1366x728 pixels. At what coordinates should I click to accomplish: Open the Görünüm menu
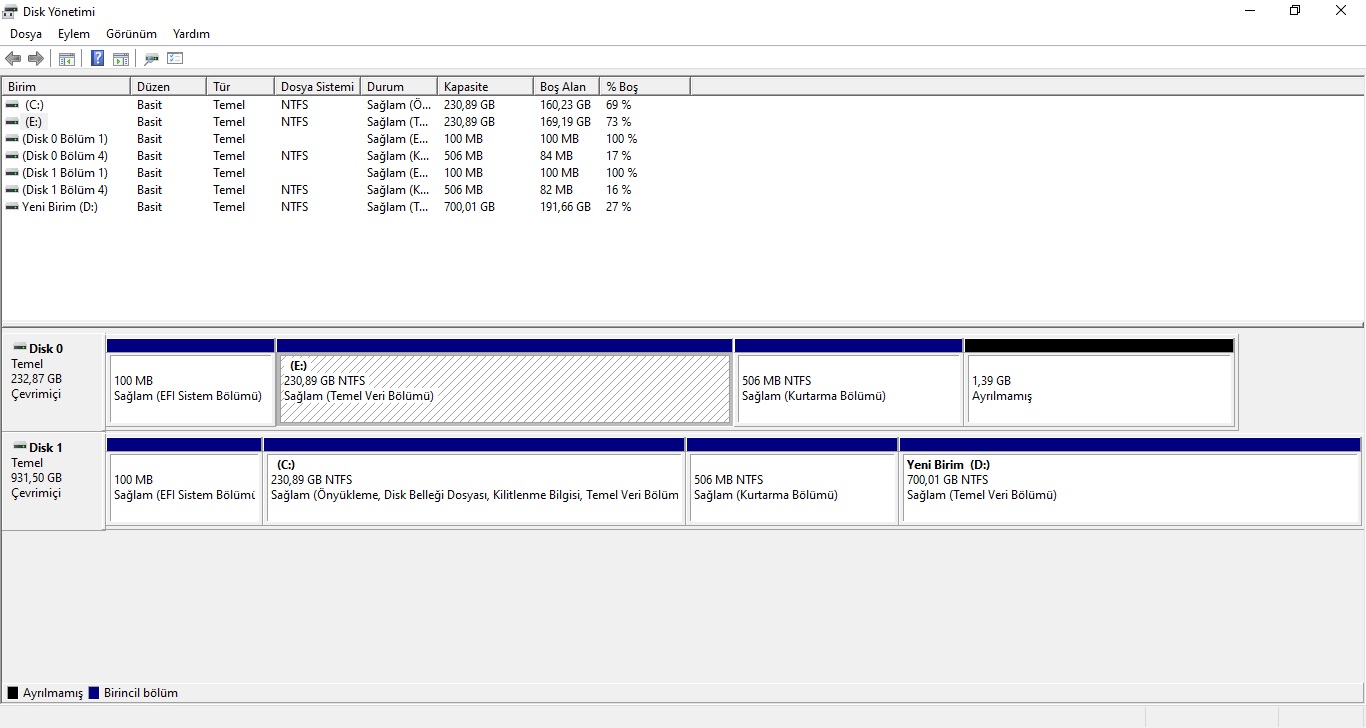(131, 34)
